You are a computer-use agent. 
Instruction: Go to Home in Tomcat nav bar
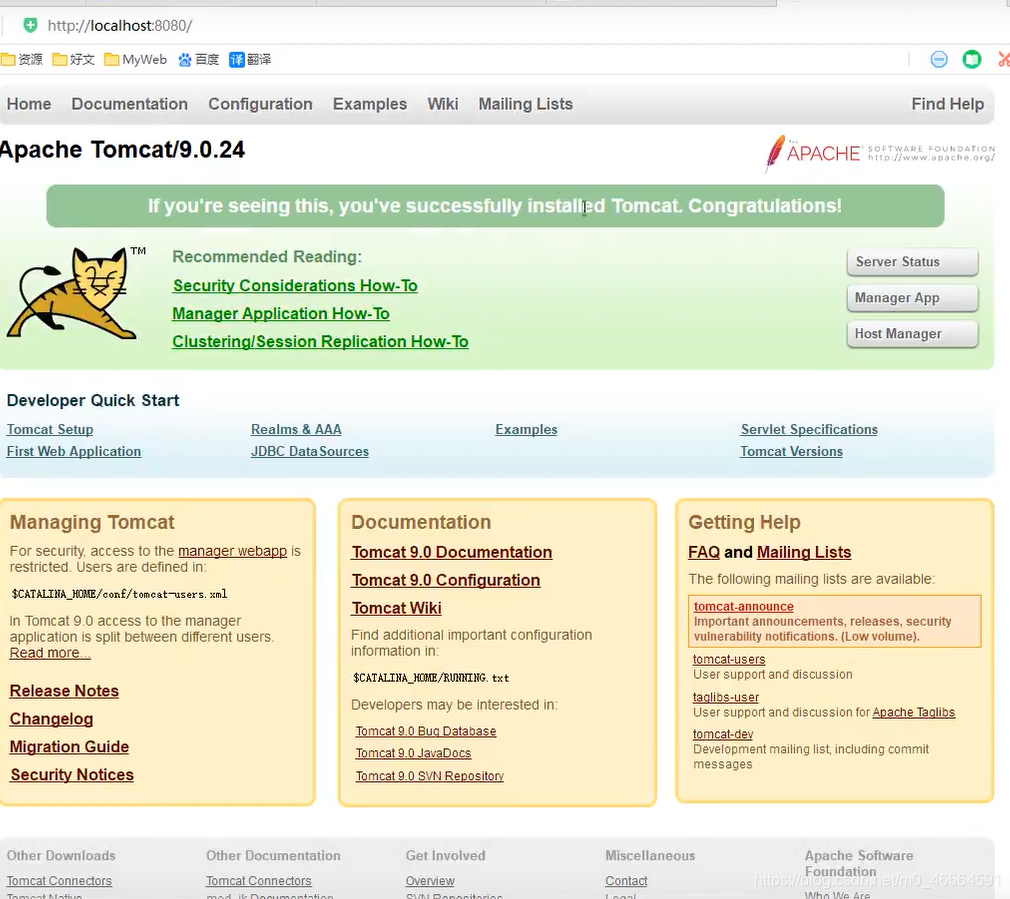29,104
